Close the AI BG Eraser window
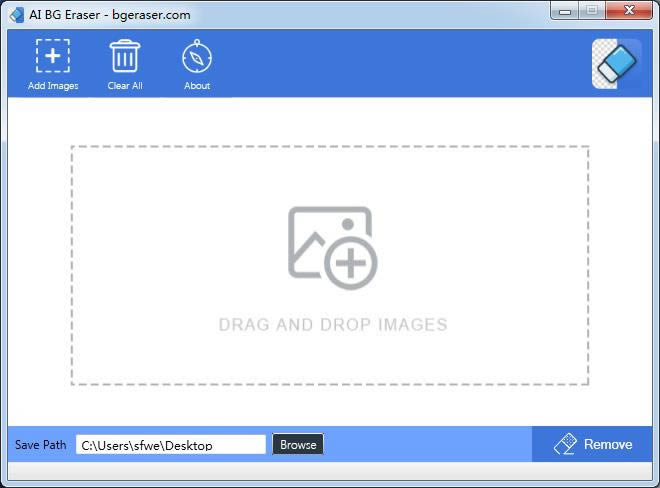Screen dimensions: 660x488 (629, 11)
